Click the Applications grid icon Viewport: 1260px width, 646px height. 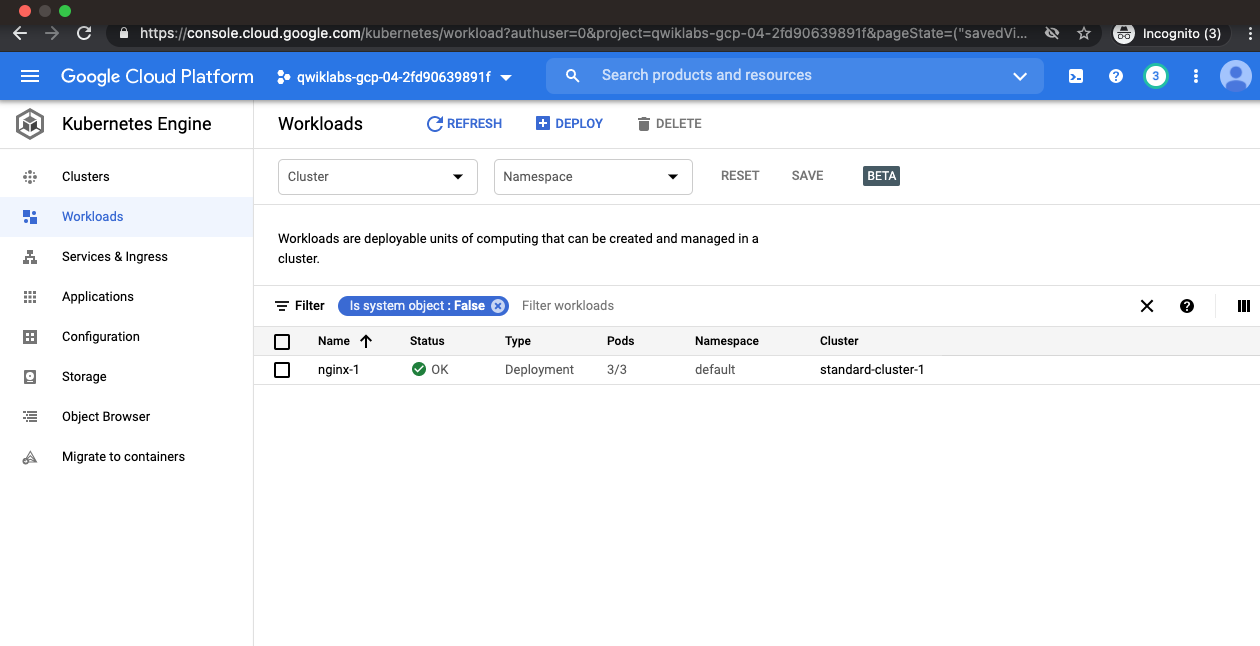coord(30,297)
